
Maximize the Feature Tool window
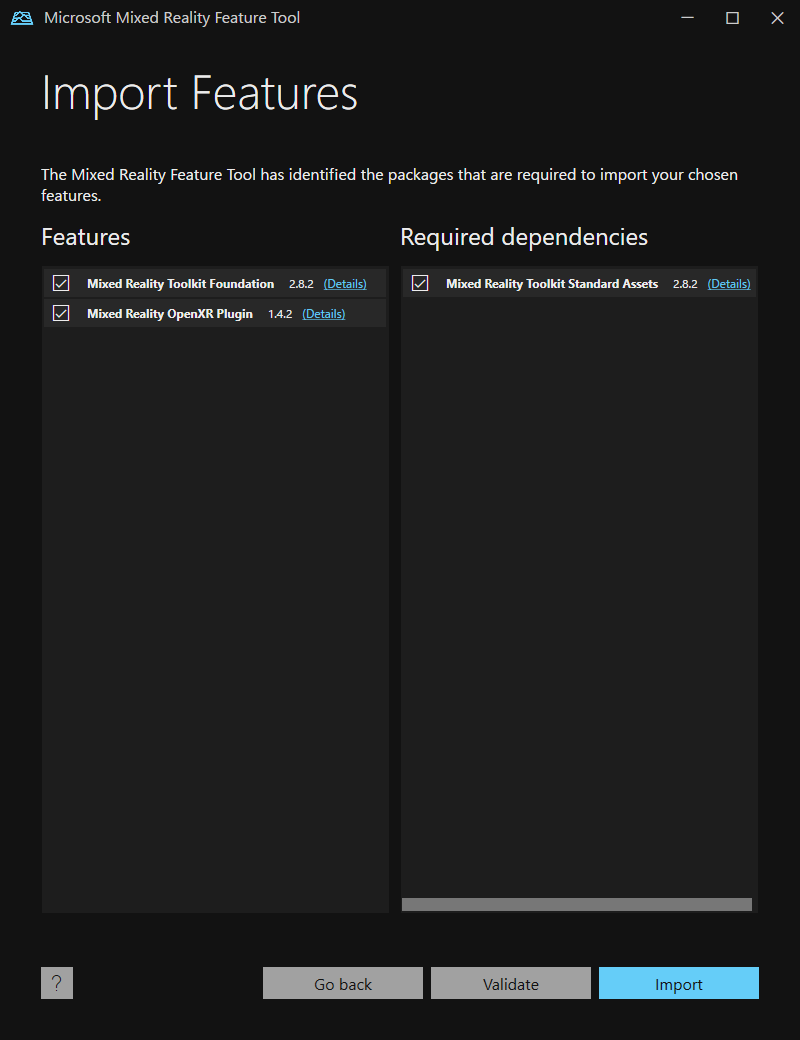pyautogui.click(x=732, y=18)
